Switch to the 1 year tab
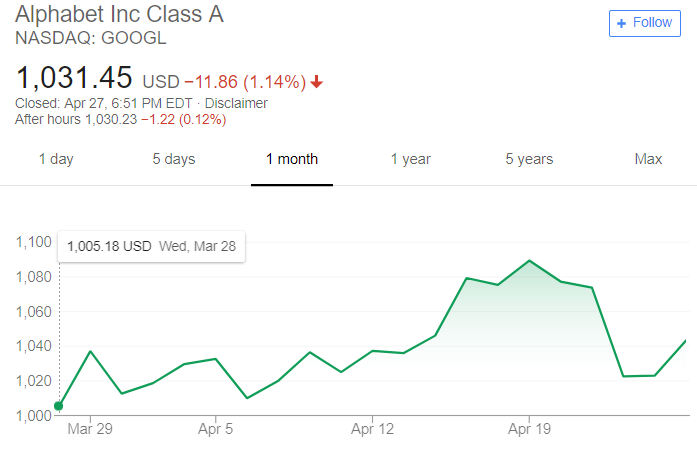697x455 pixels. point(411,159)
